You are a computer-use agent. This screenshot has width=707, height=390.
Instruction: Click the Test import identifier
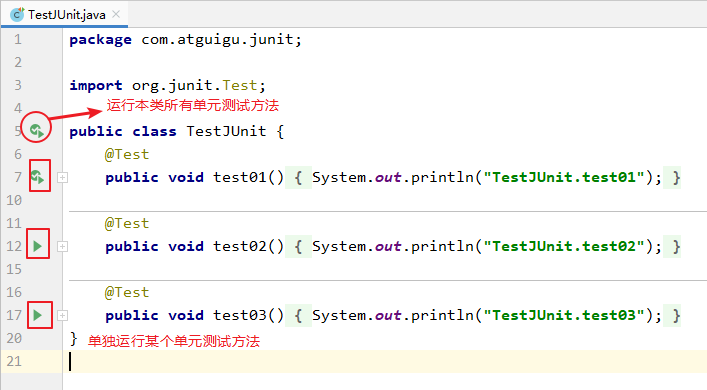coord(239,85)
